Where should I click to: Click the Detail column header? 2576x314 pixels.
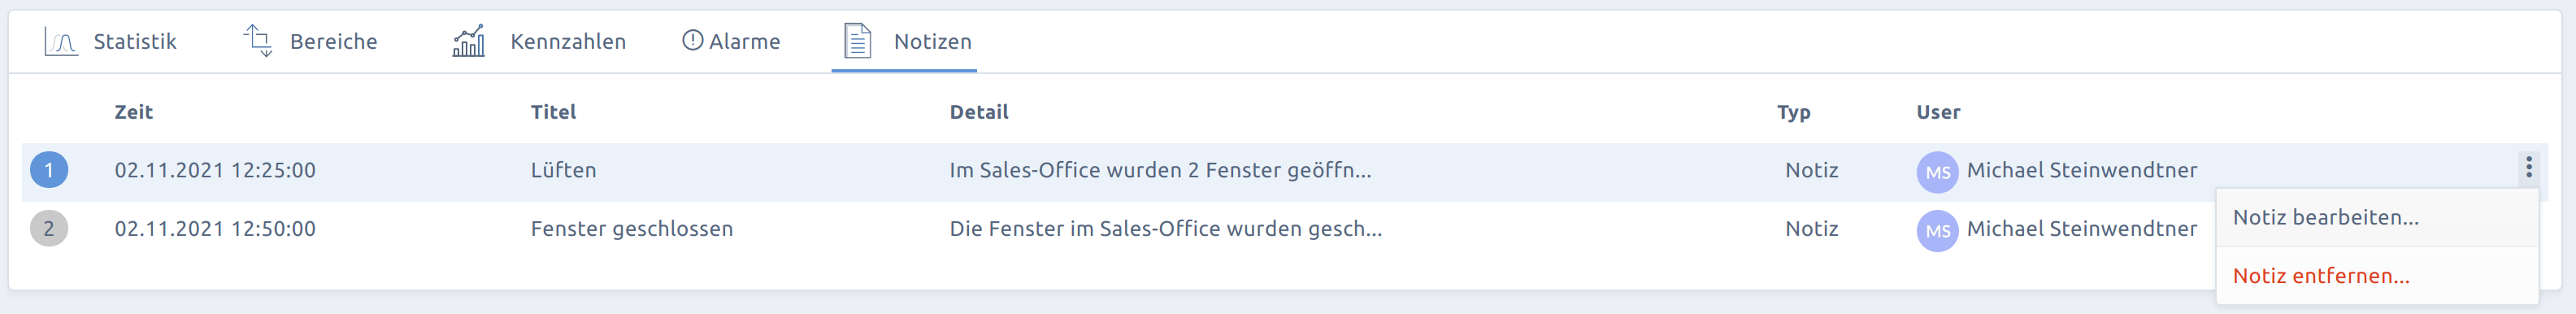pos(979,112)
